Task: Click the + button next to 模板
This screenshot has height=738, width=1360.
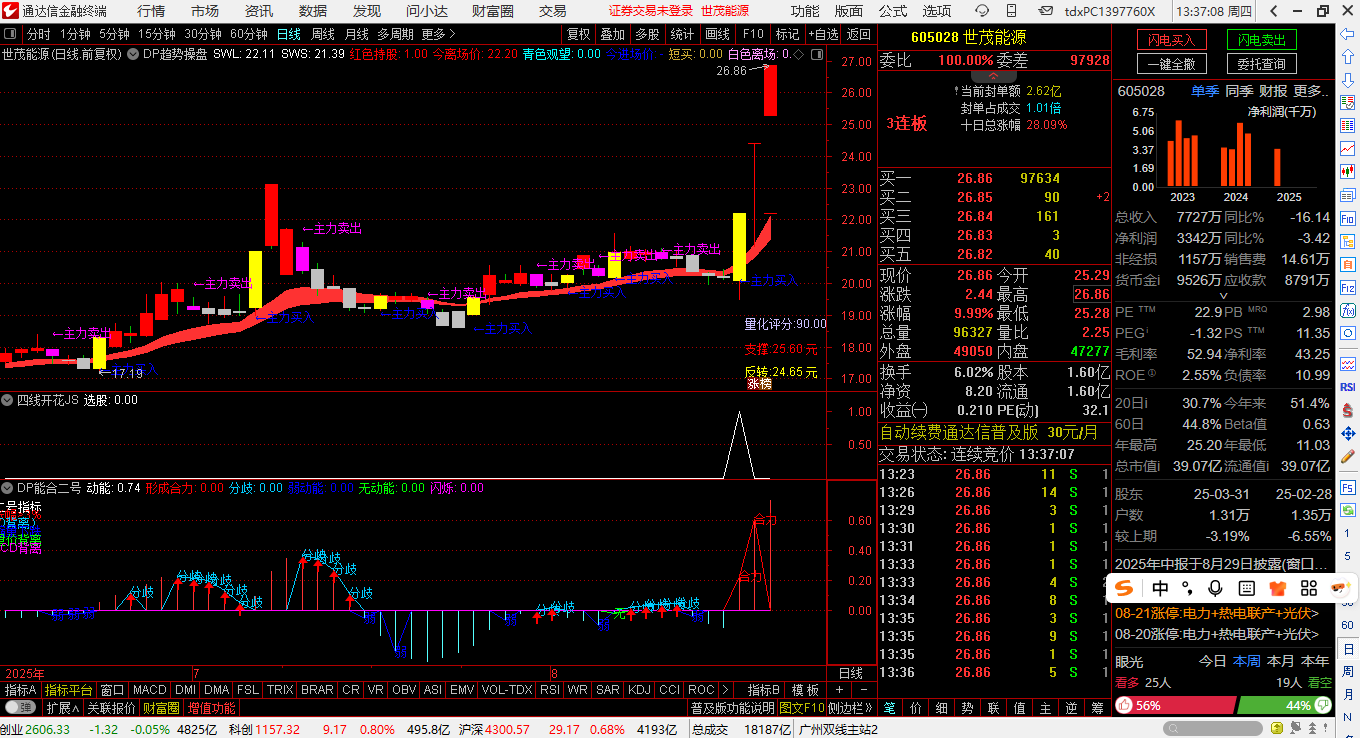Action: click(x=839, y=690)
